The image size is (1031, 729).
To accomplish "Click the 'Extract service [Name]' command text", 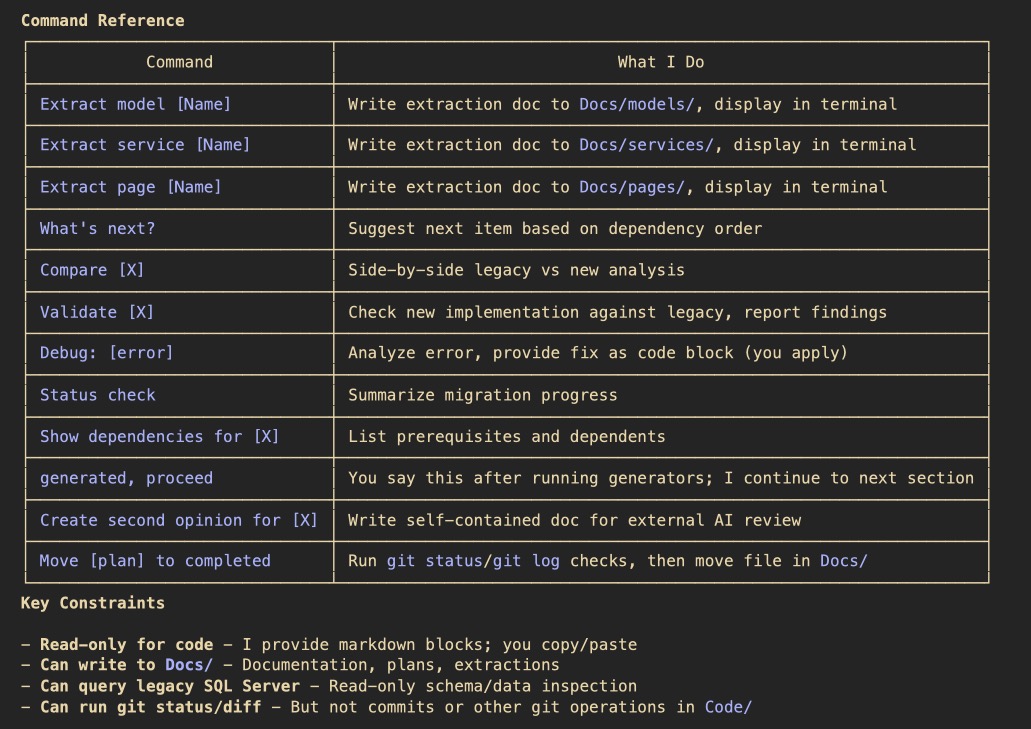I will (x=145, y=145).
